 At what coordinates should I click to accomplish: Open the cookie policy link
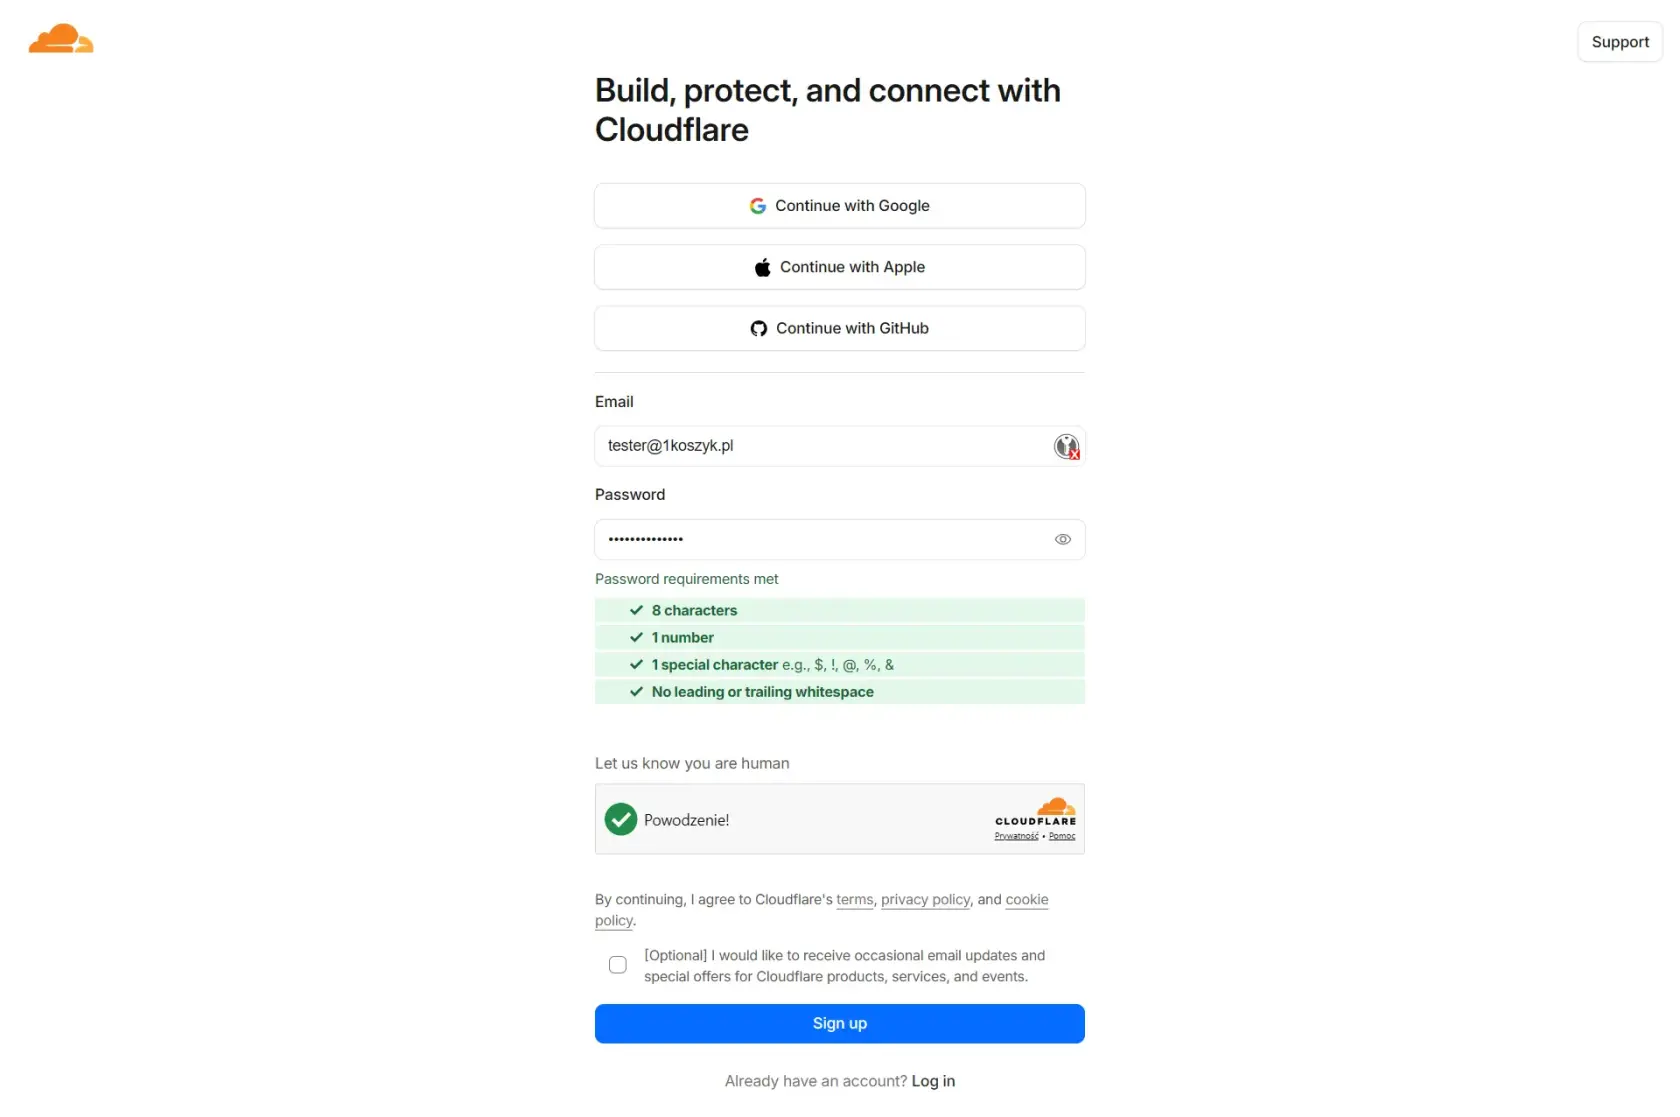click(x=1026, y=900)
